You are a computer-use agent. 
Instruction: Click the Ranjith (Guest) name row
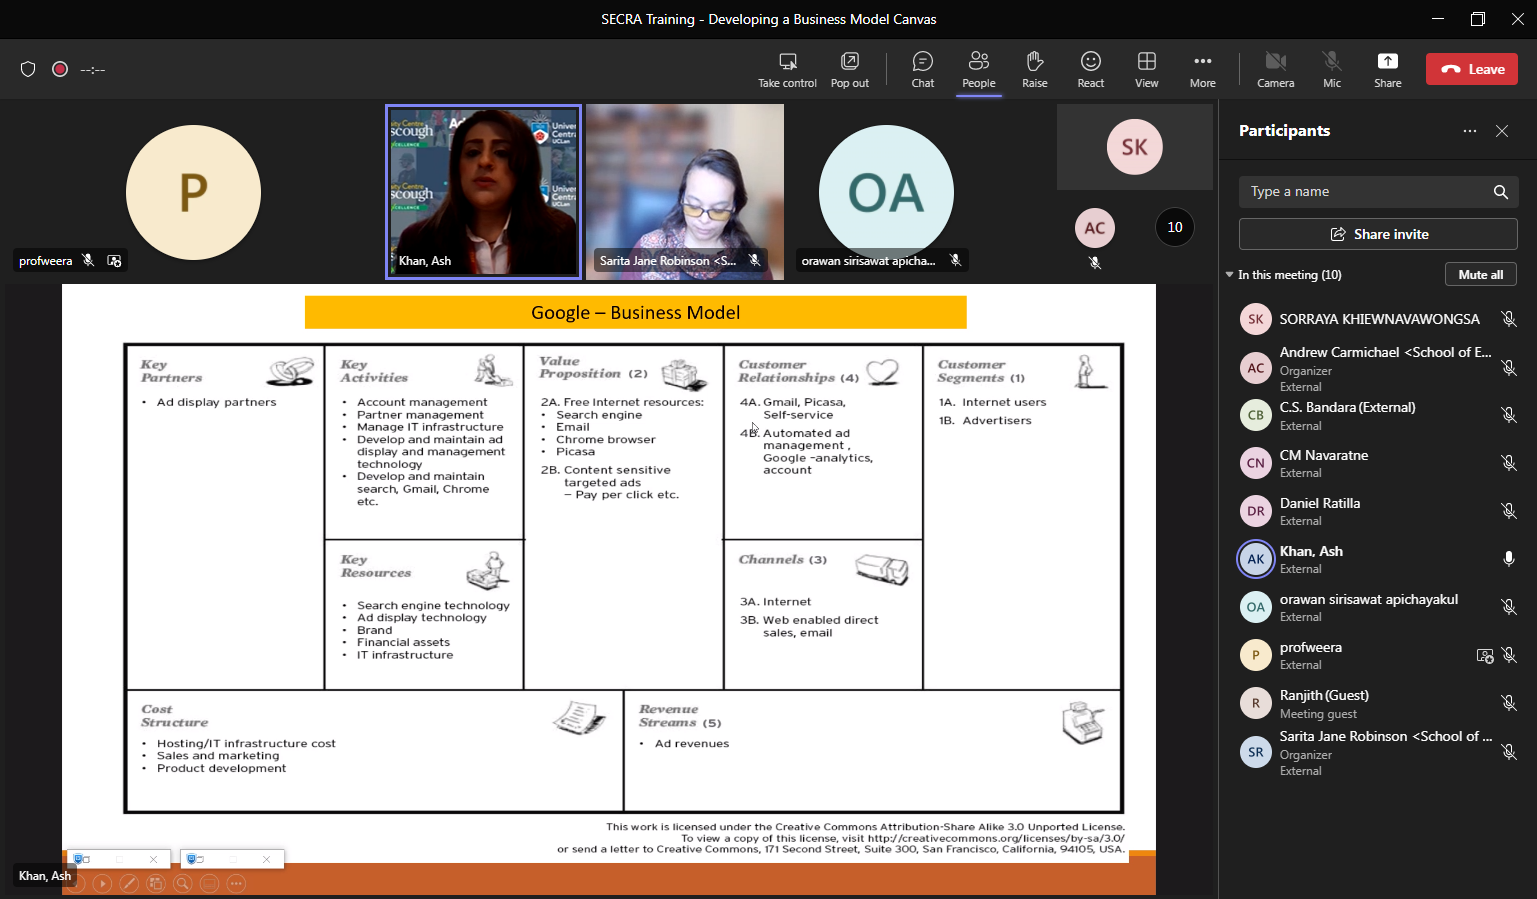[1378, 703]
